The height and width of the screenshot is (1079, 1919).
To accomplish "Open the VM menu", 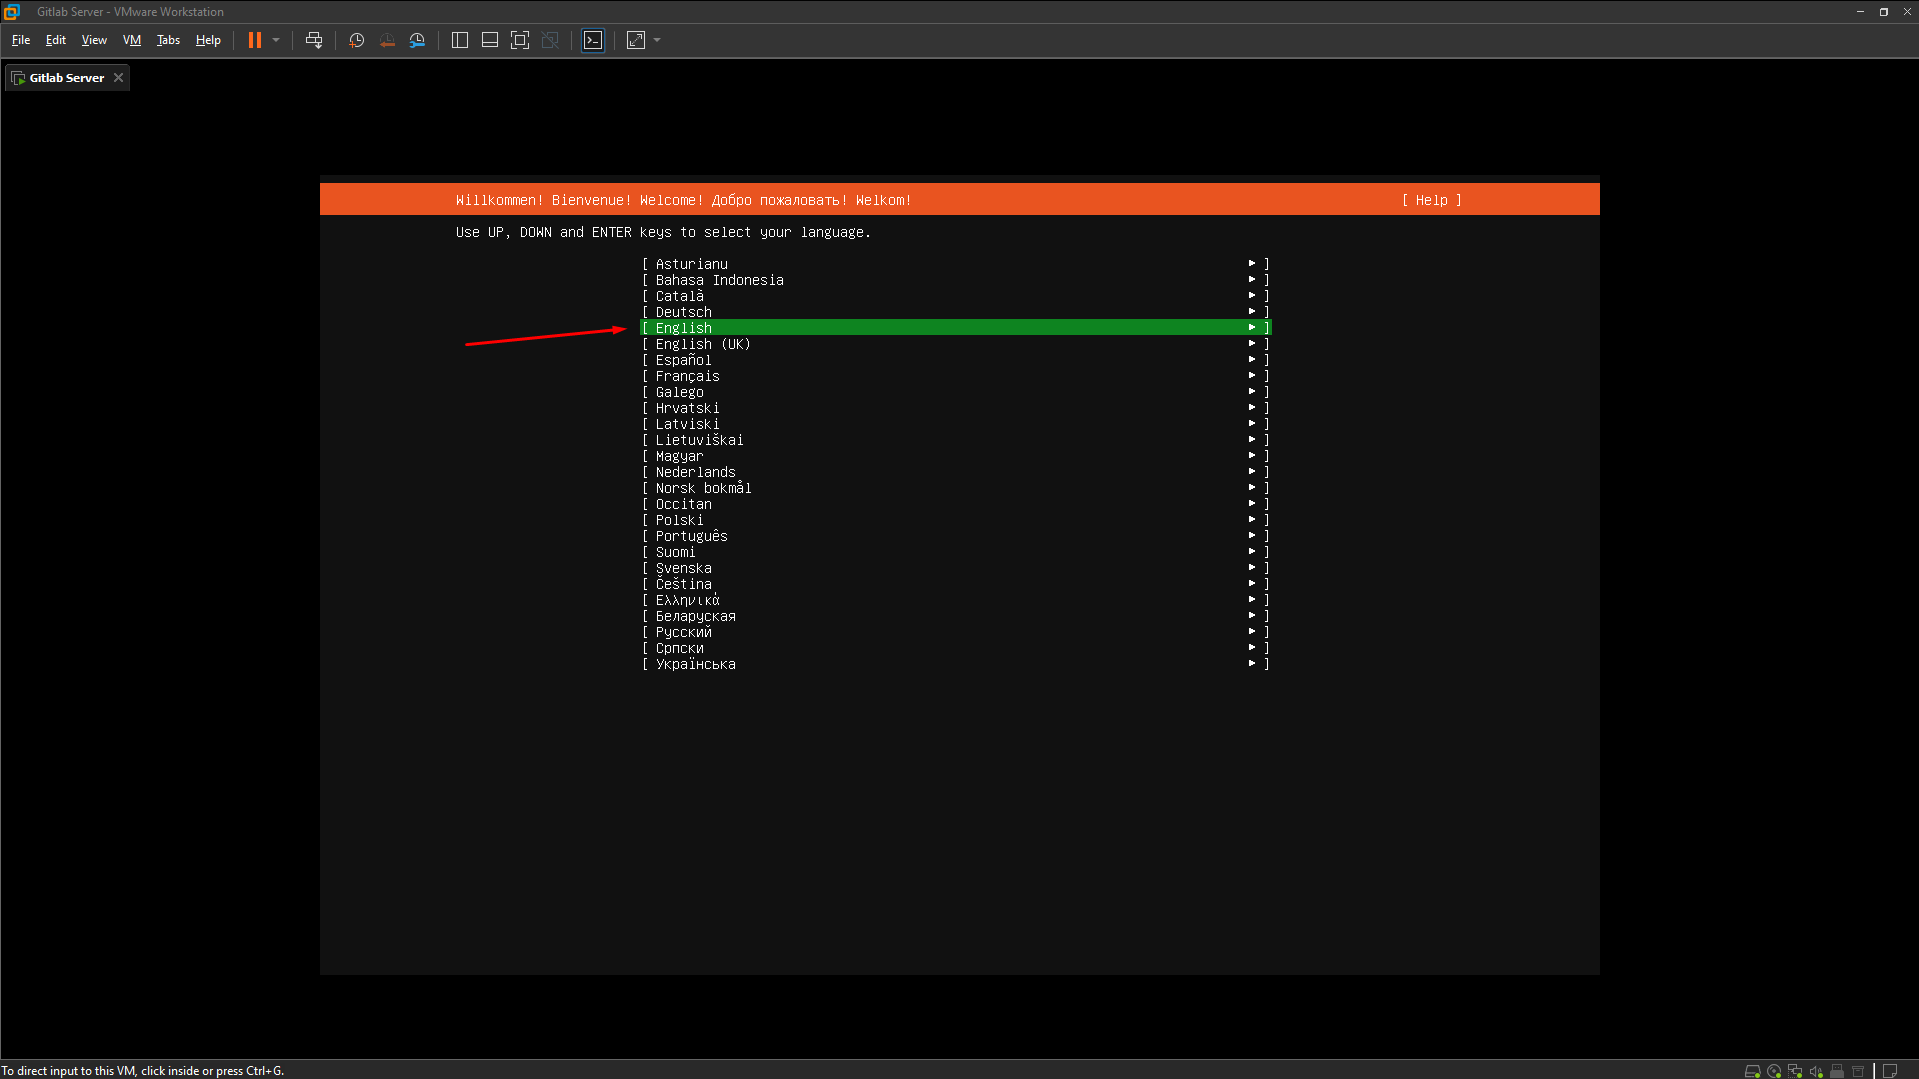I will [x=131, y=40].
